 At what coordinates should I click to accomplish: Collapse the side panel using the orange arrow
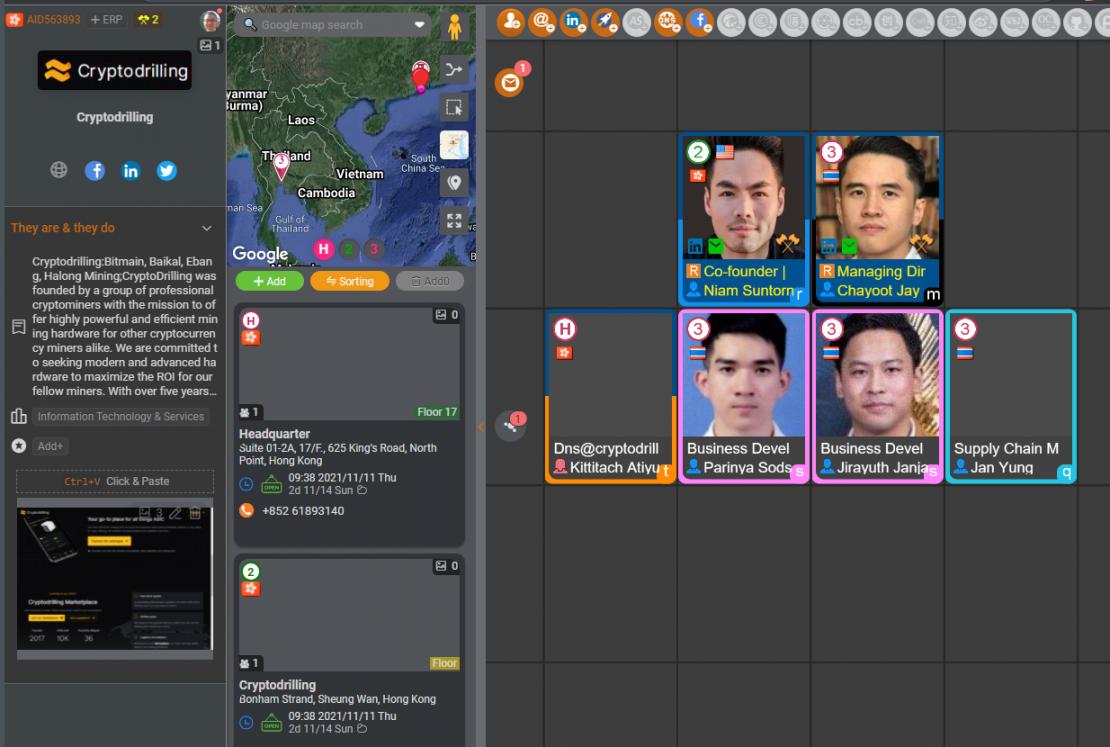point(480,427)
